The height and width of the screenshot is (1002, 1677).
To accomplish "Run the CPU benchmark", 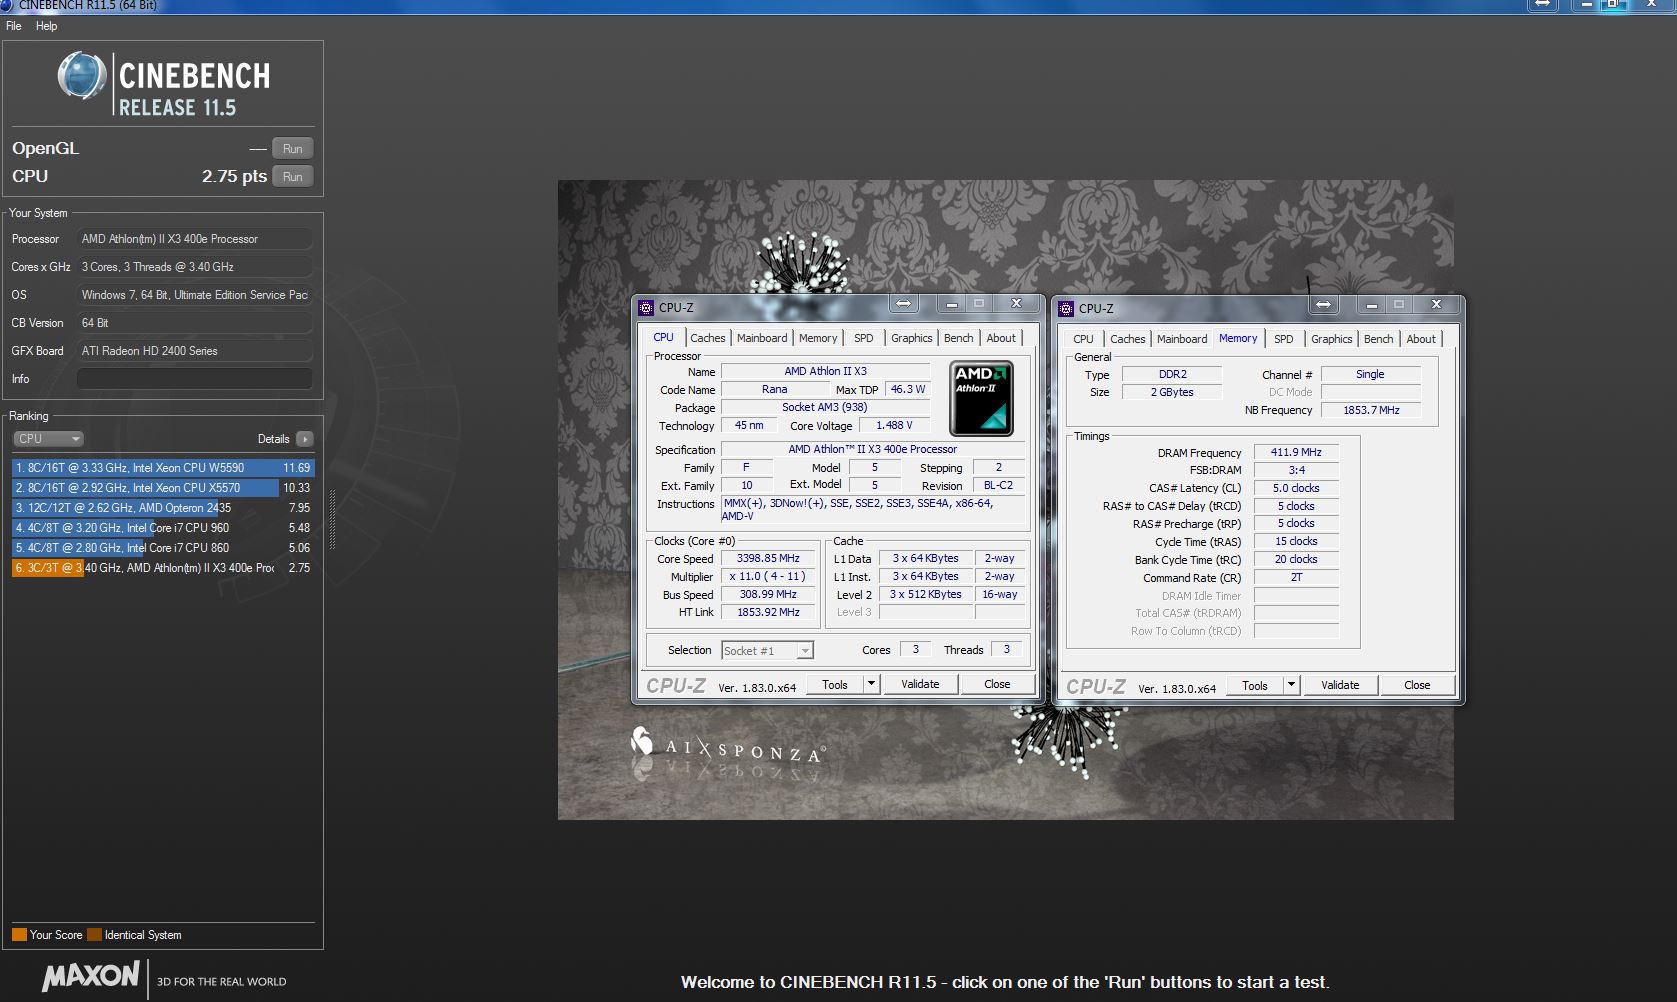I will point(293,177).
